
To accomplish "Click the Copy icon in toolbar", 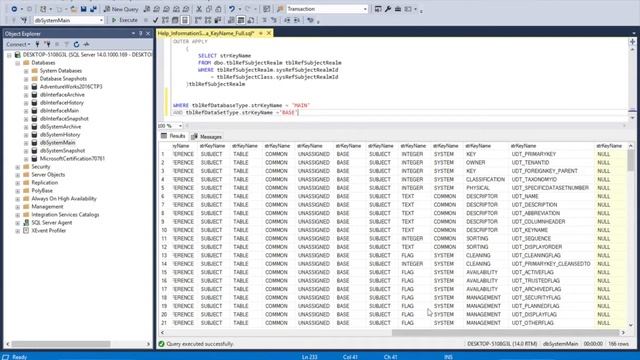I will coord(209,9).
